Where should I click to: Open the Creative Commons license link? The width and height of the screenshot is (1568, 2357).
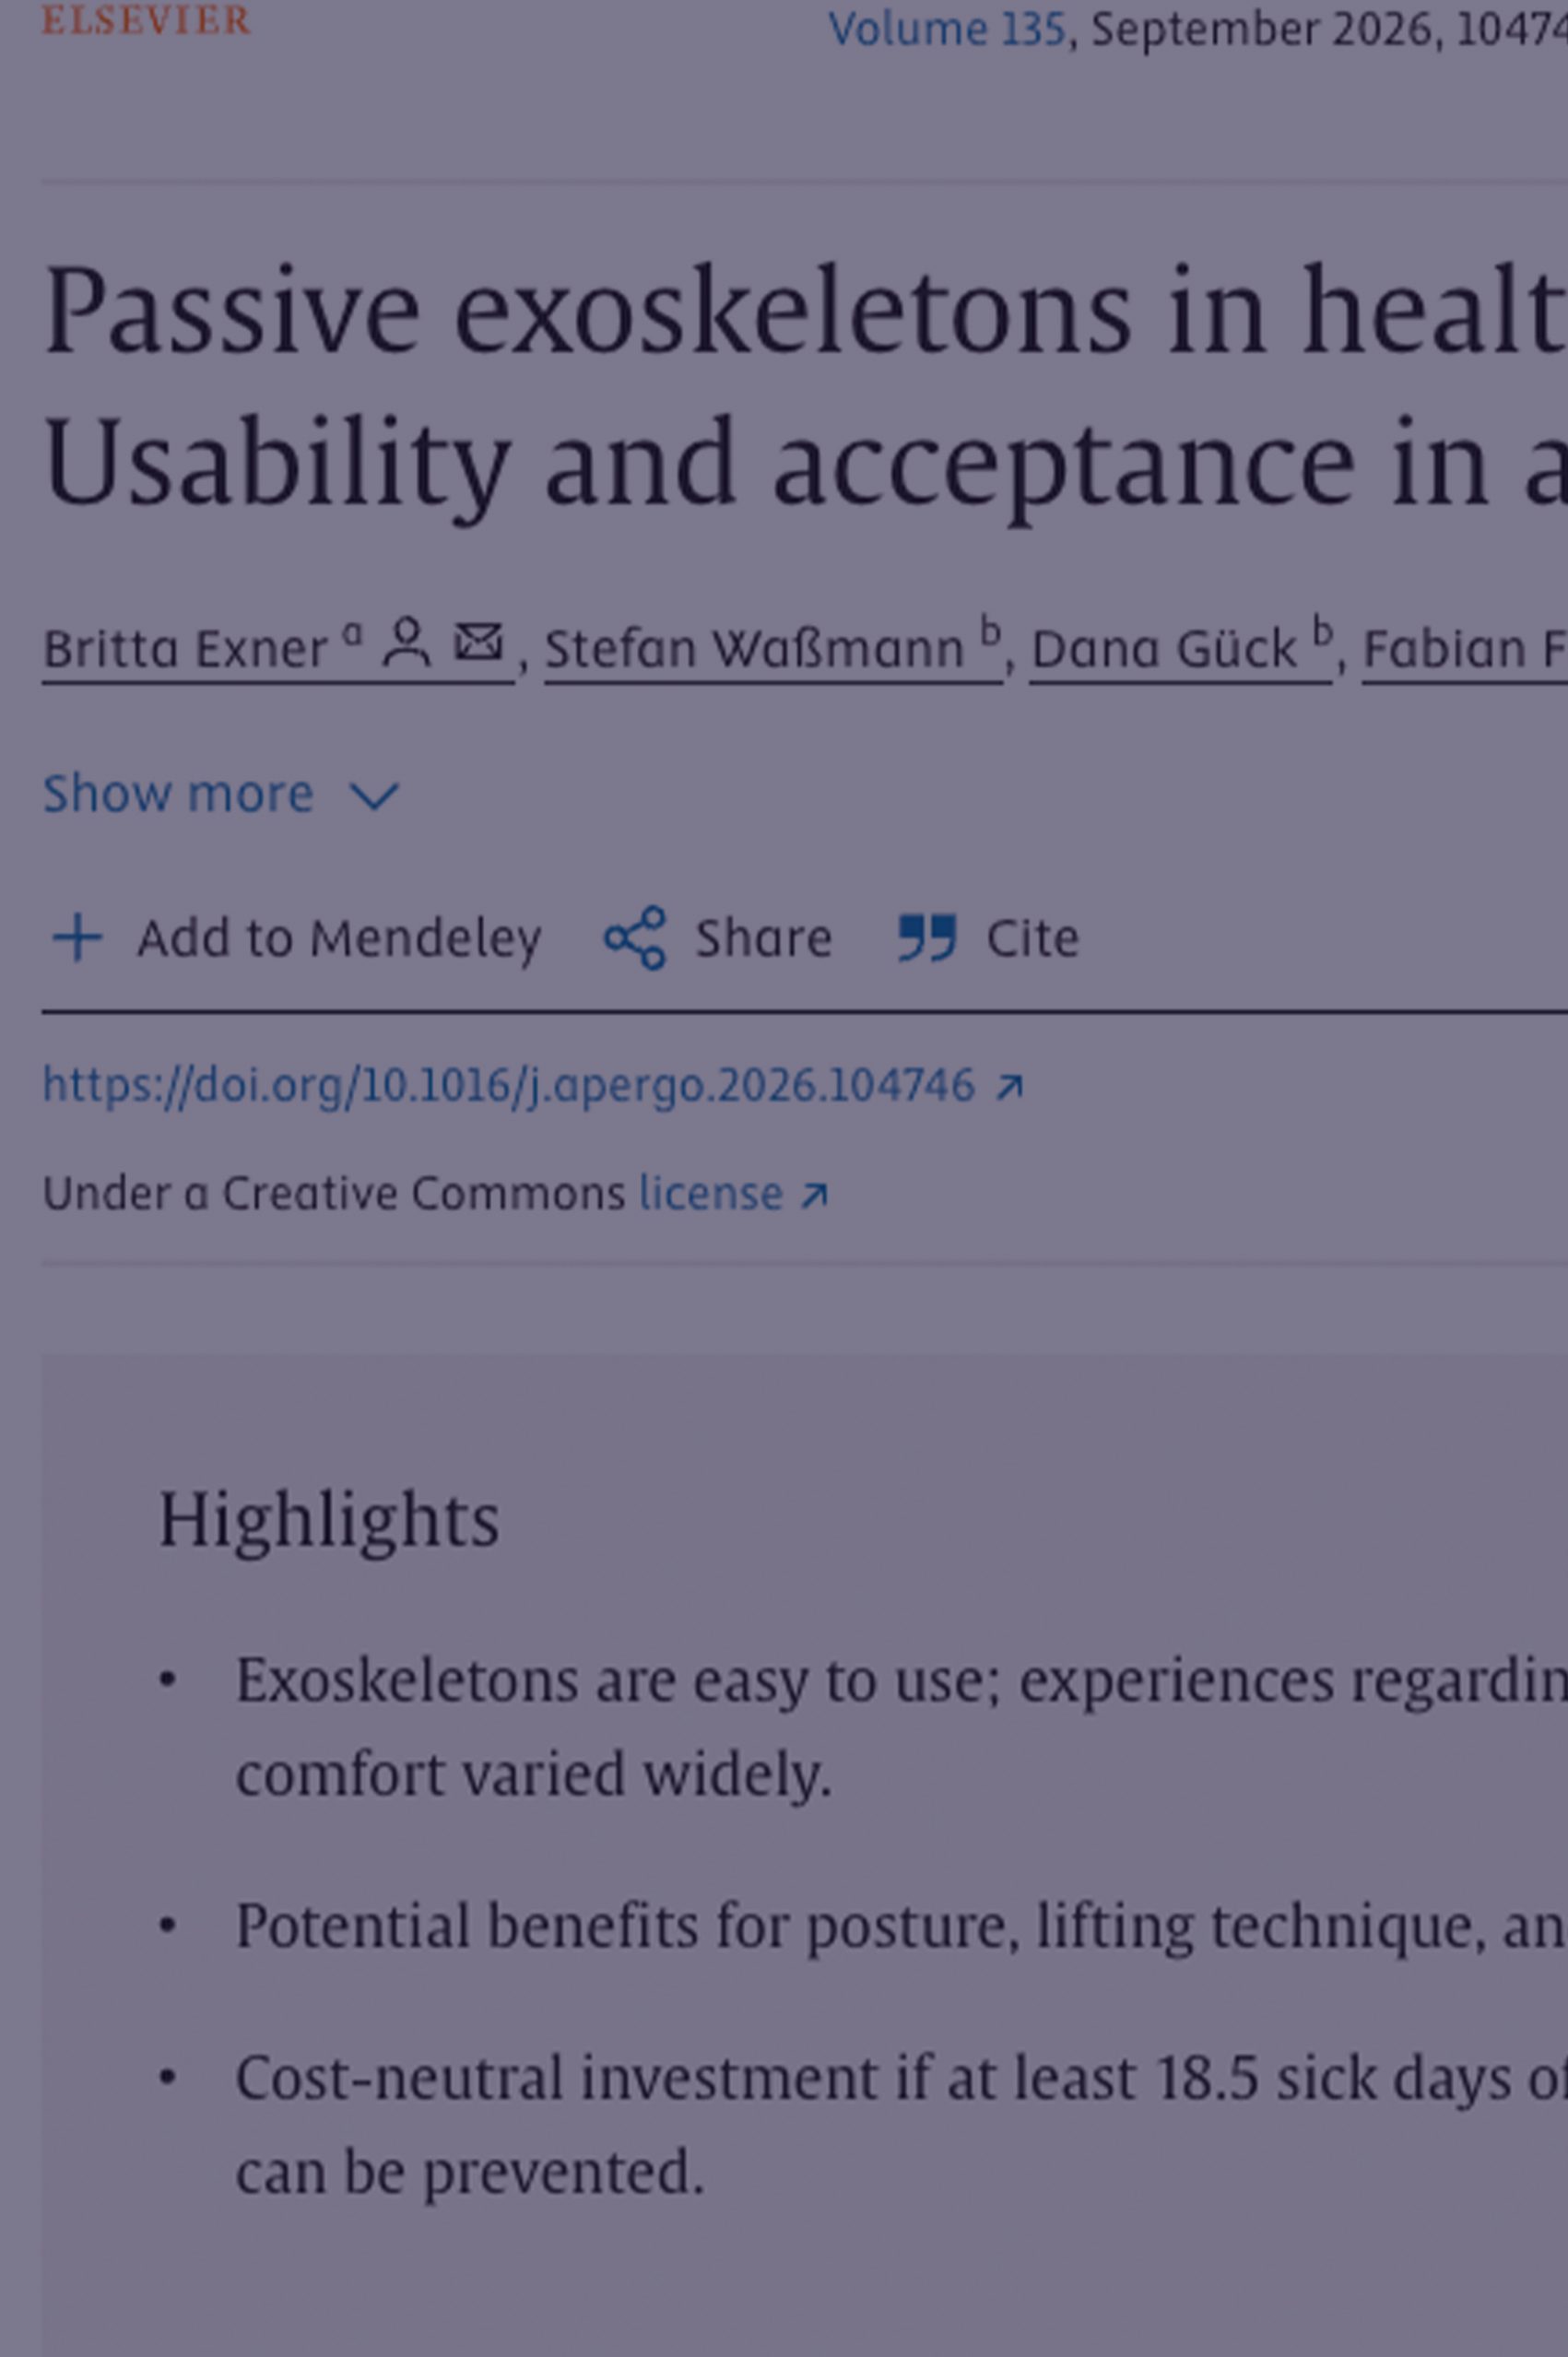(x=711, y=1193)
